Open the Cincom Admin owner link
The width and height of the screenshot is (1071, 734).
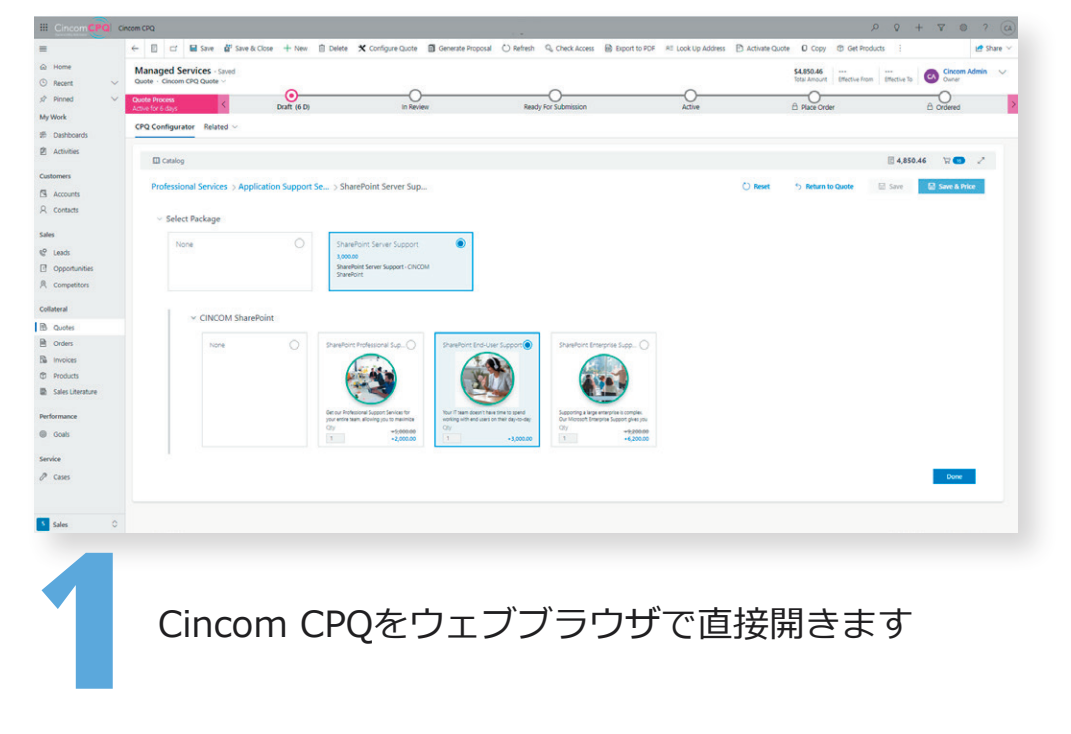tap(964, 71)
